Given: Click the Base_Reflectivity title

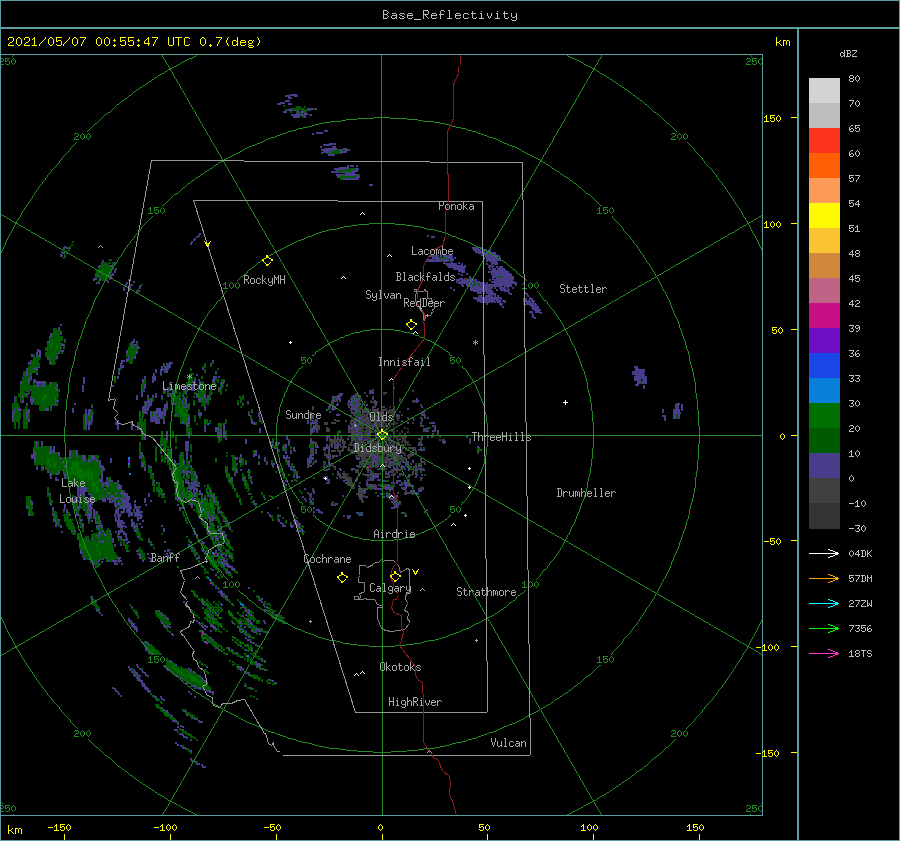Looking at the screenshot, I should pos(450,15).
